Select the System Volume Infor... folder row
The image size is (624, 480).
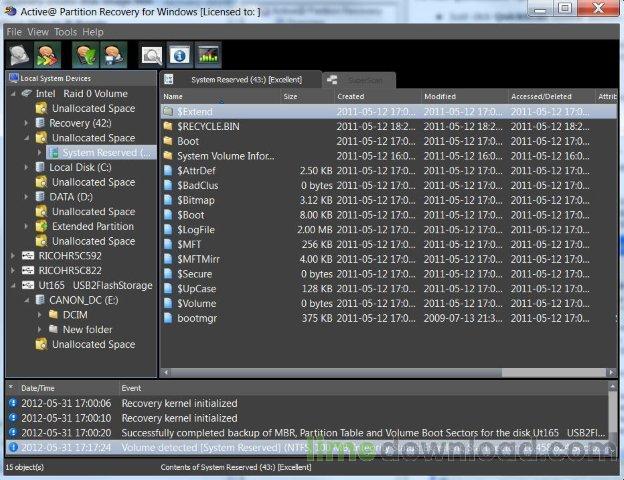pyautogui.click(x=389, y=156)
